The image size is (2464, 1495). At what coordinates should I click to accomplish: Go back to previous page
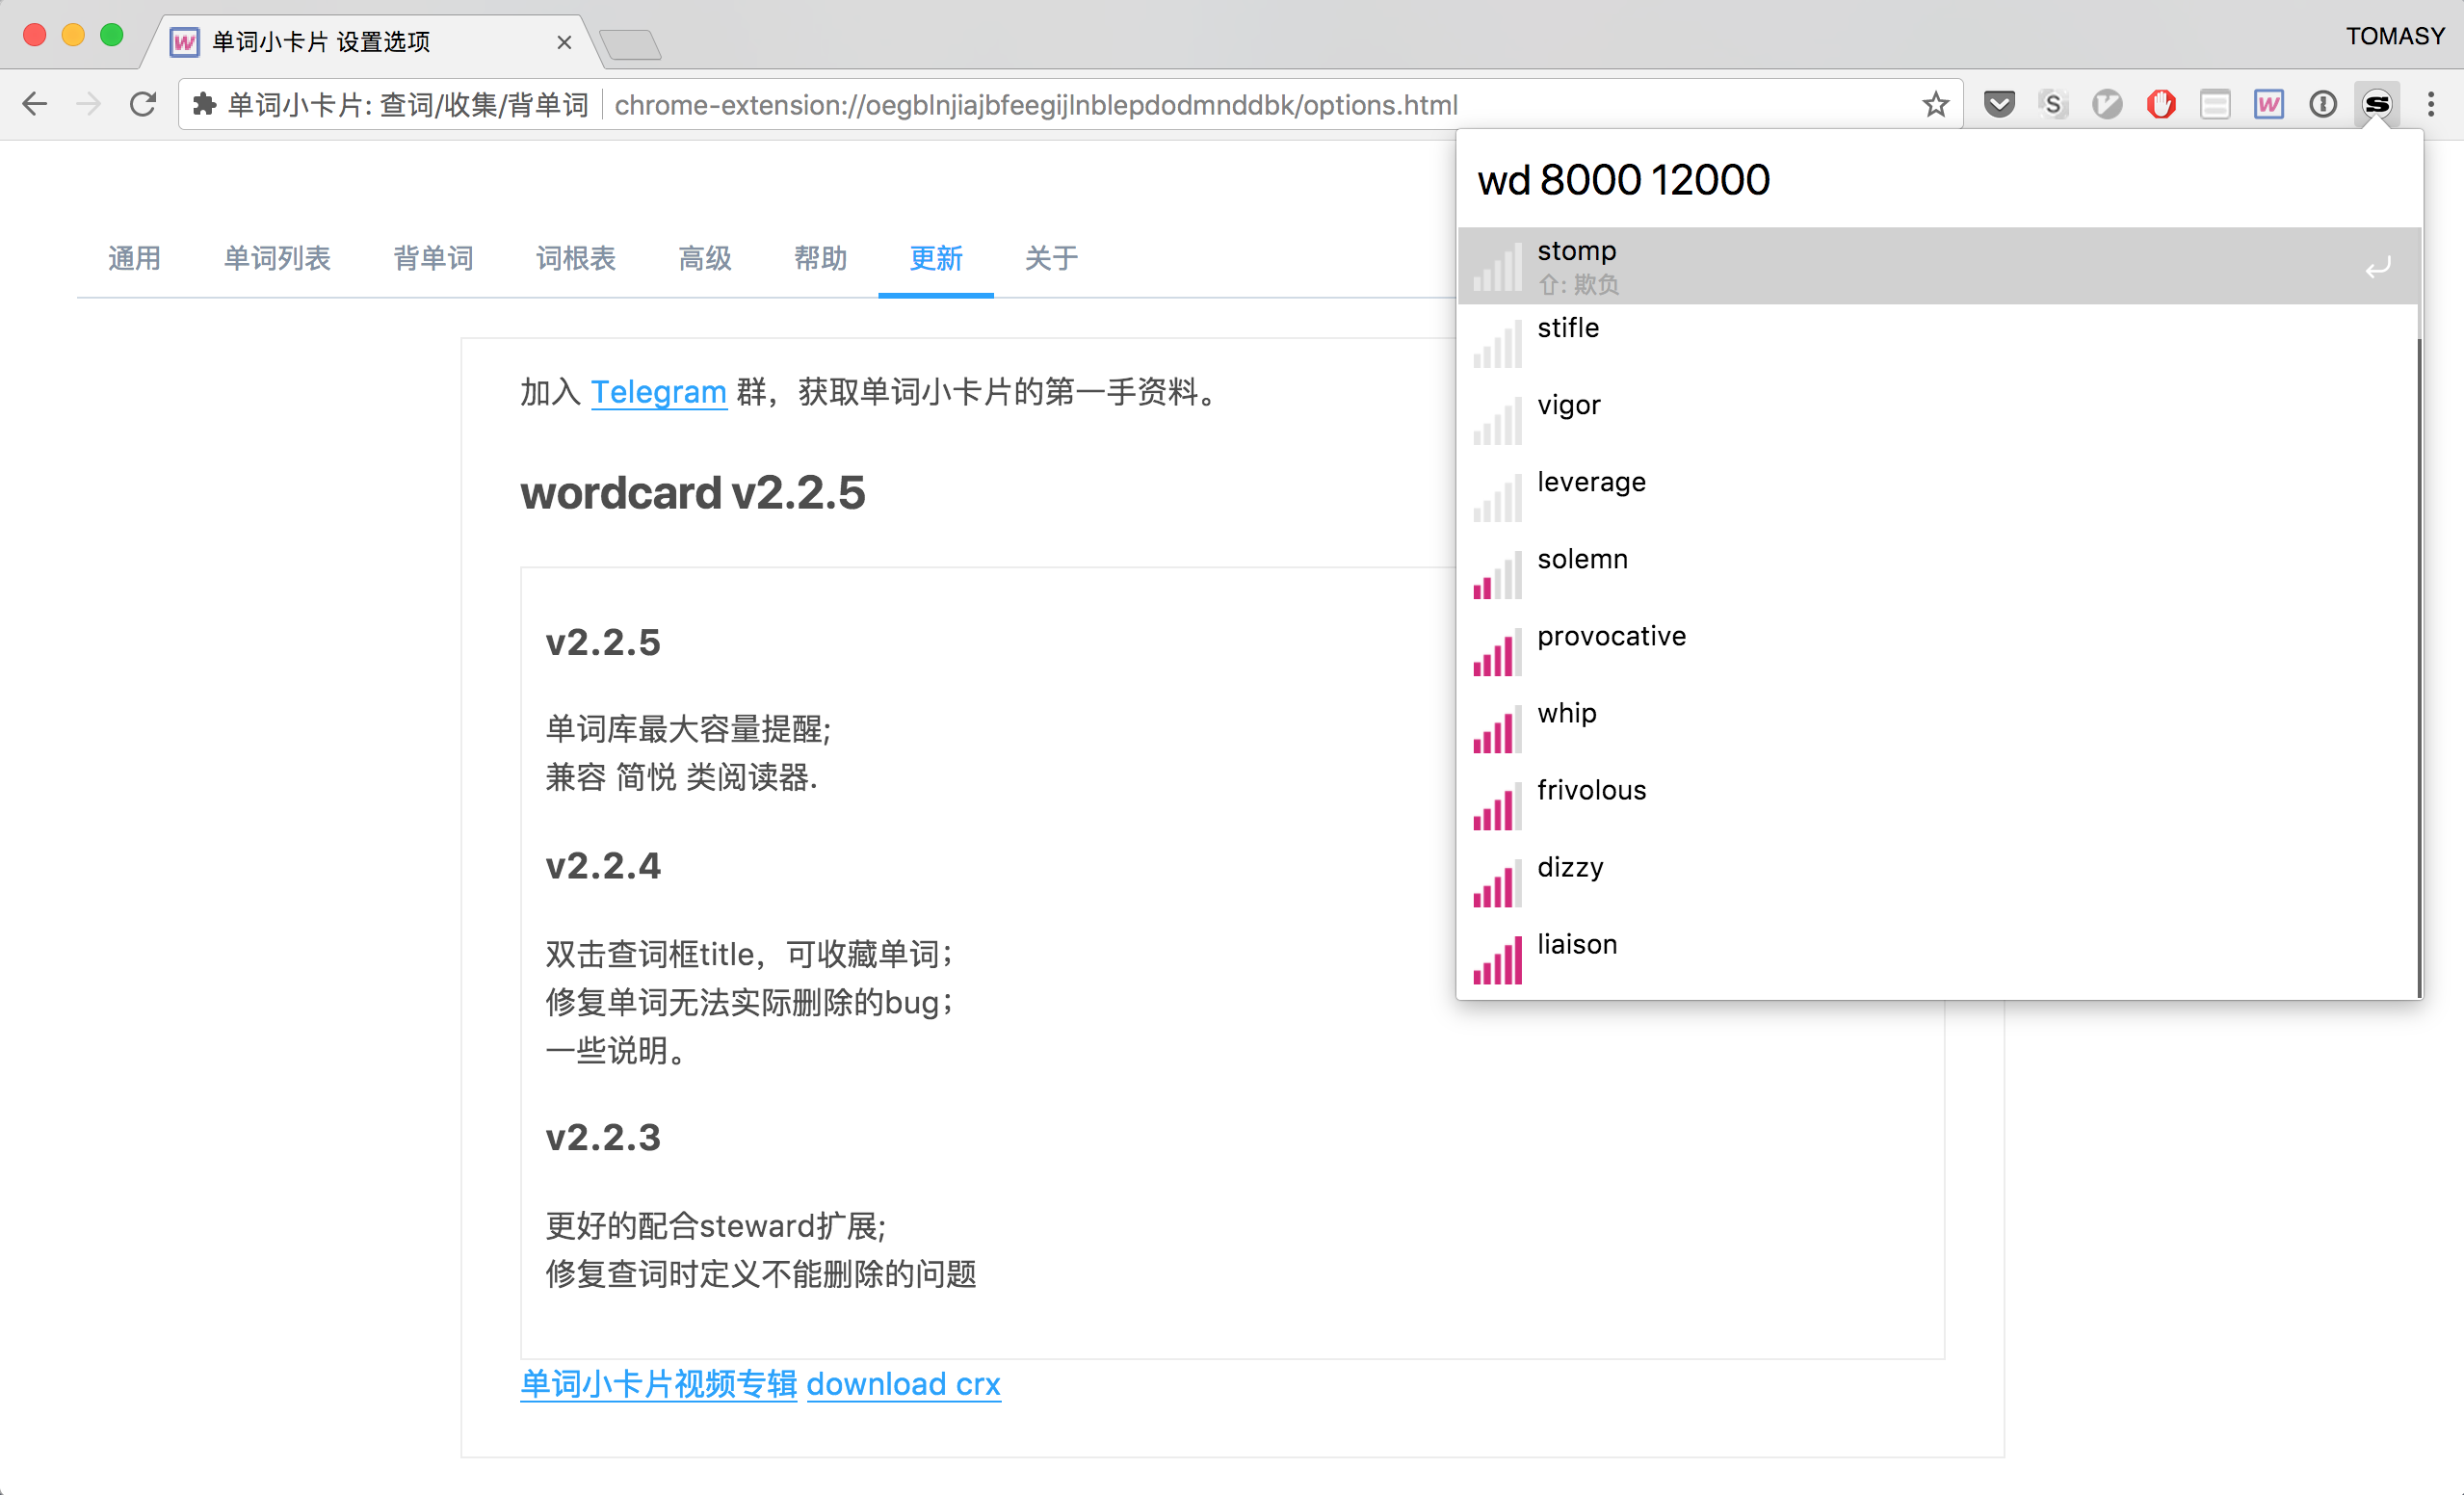click(x=35, y=104)
